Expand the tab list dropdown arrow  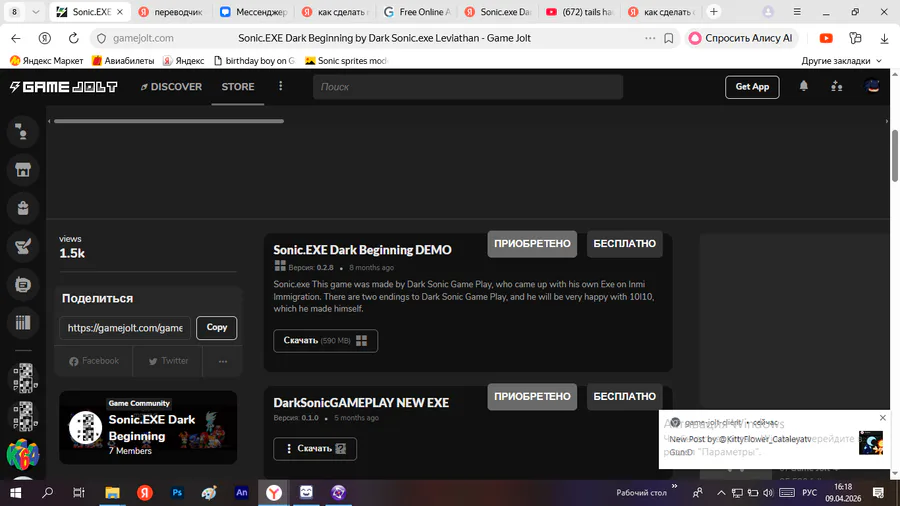(x=36, y=11)
